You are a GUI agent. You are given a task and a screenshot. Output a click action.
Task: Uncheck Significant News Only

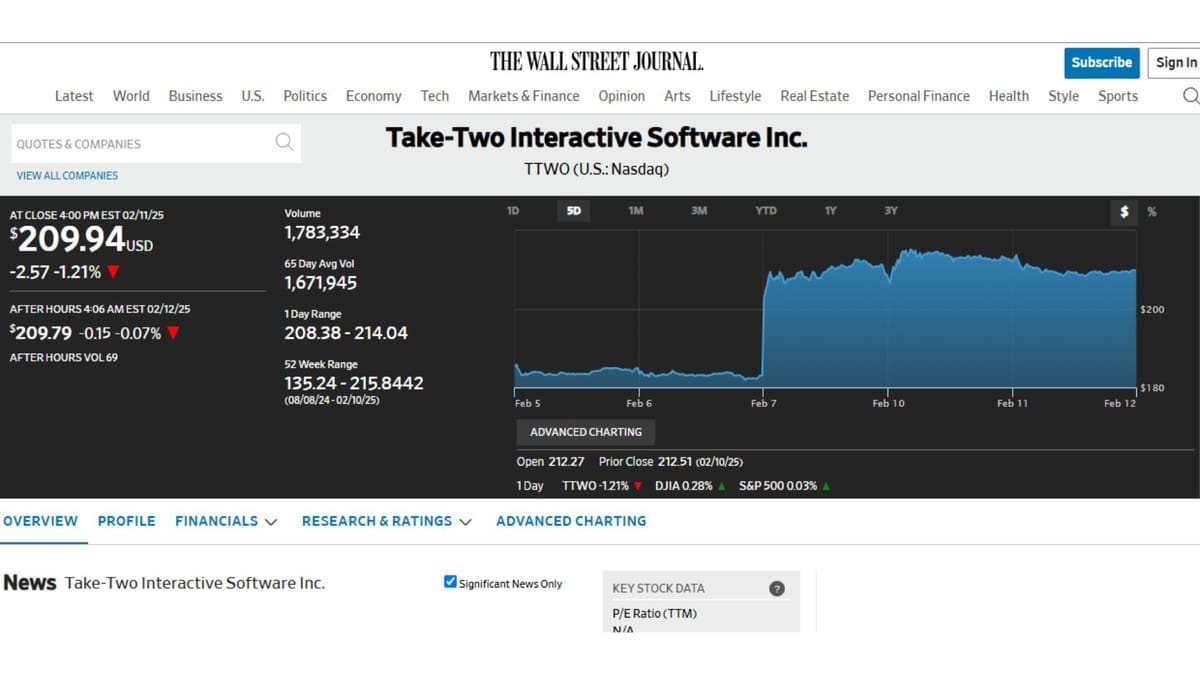tap(450, 581)
